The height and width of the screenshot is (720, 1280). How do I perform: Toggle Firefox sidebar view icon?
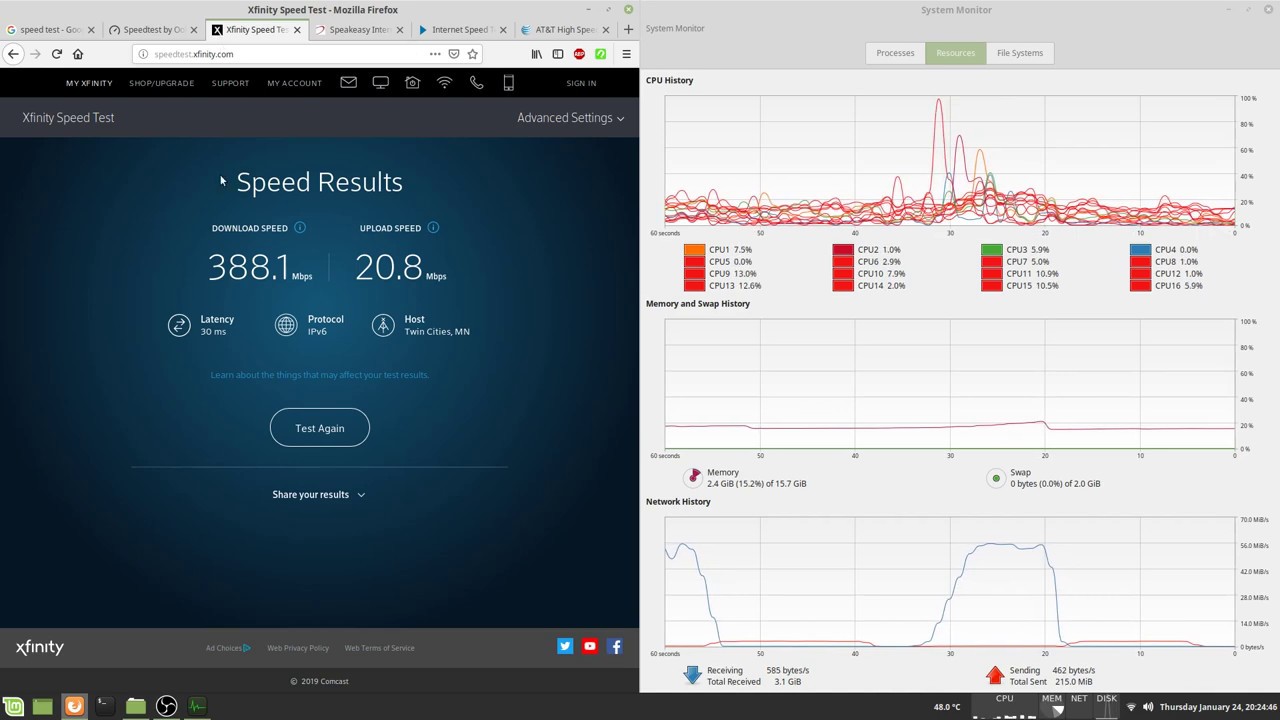[x=558, y=54]
